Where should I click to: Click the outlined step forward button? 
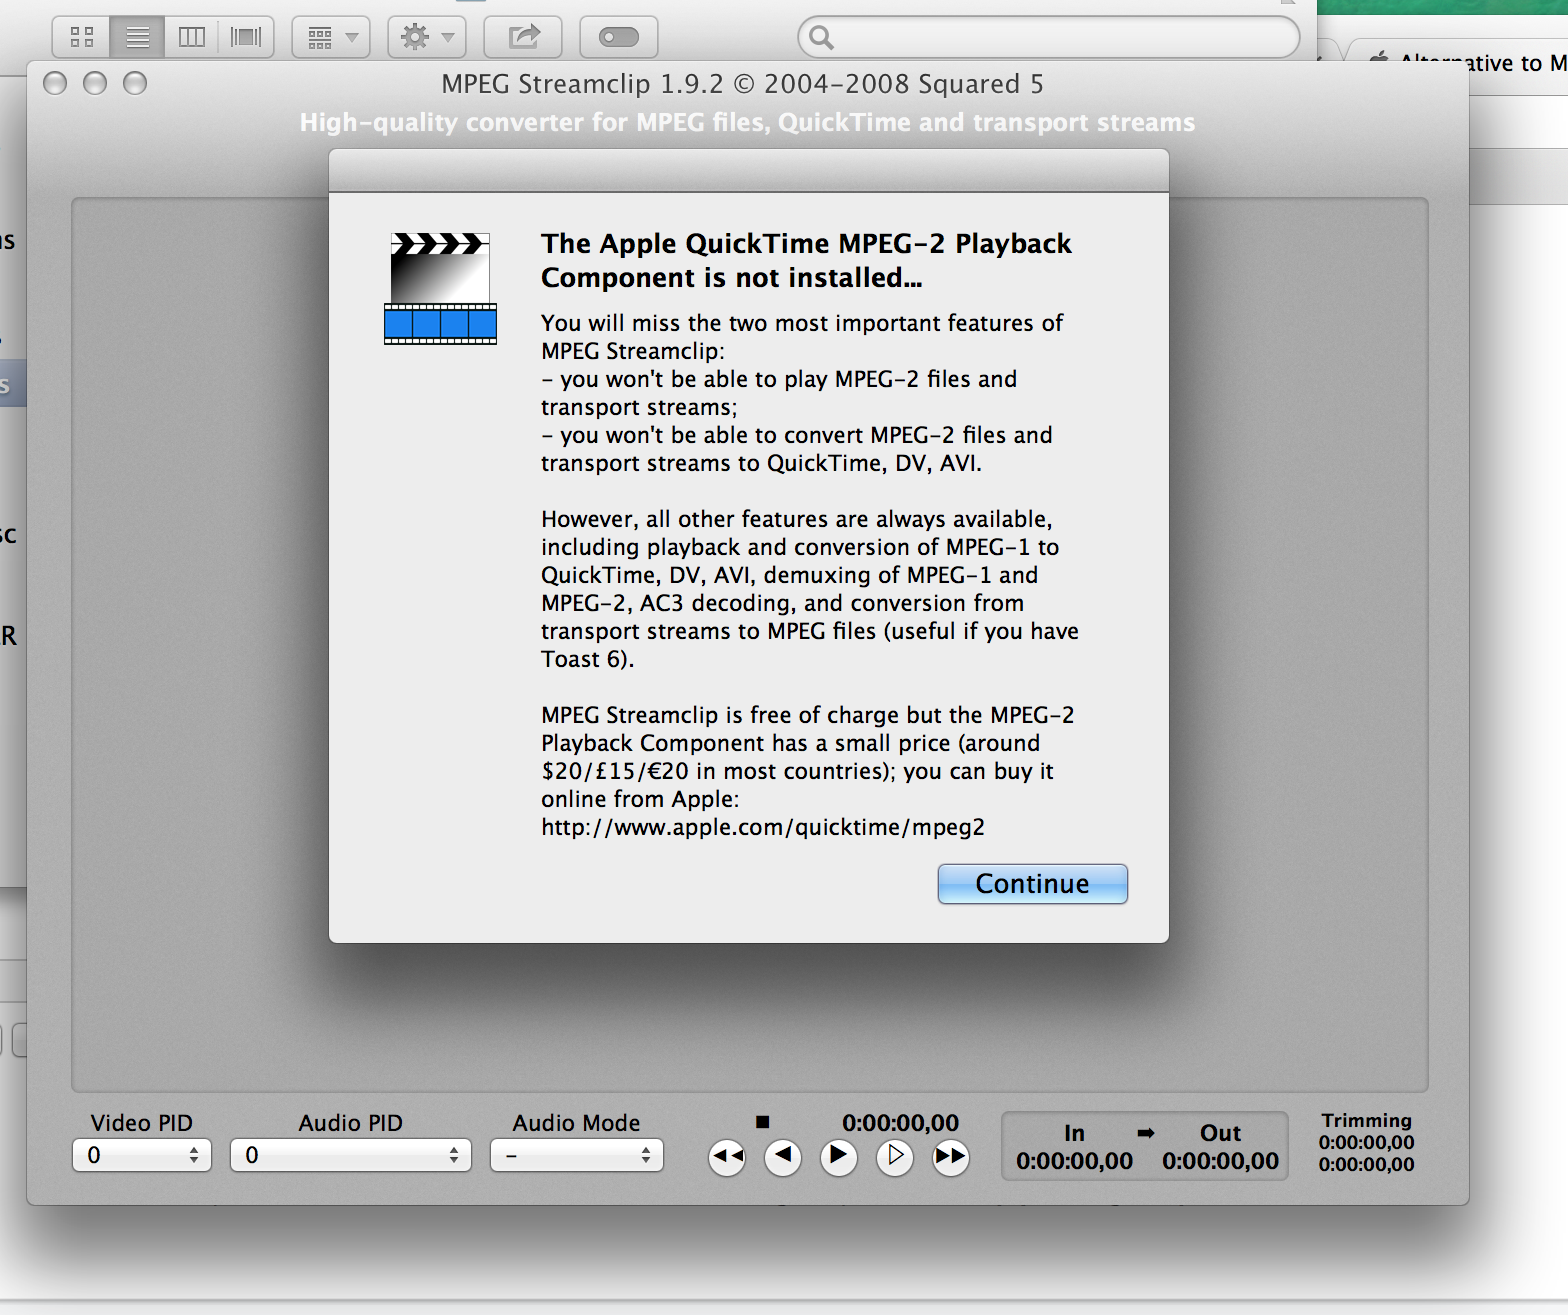tap(895, 1157)
